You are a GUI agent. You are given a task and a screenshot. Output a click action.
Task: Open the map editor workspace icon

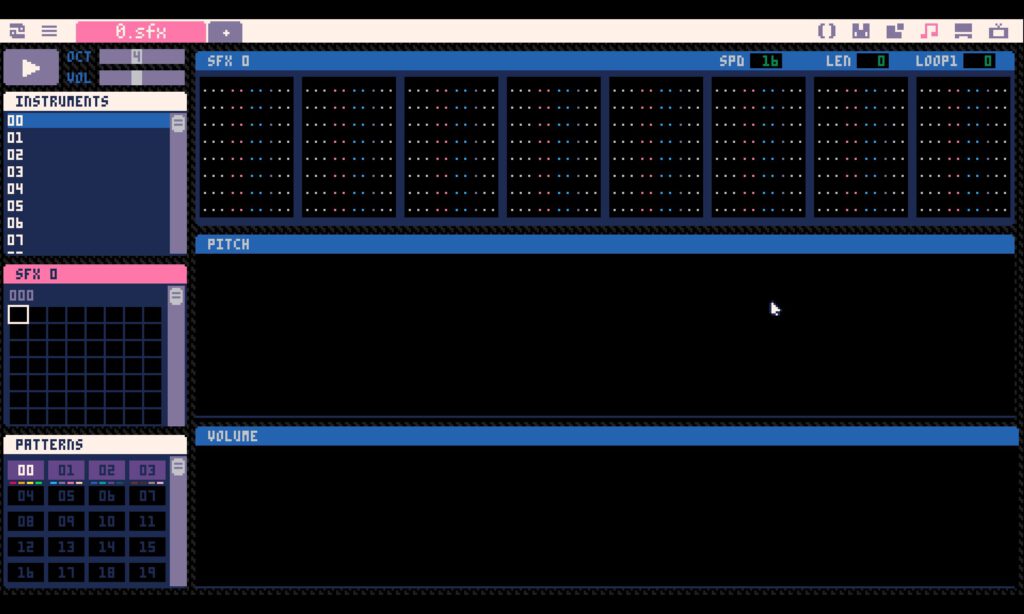click(894, 31)
